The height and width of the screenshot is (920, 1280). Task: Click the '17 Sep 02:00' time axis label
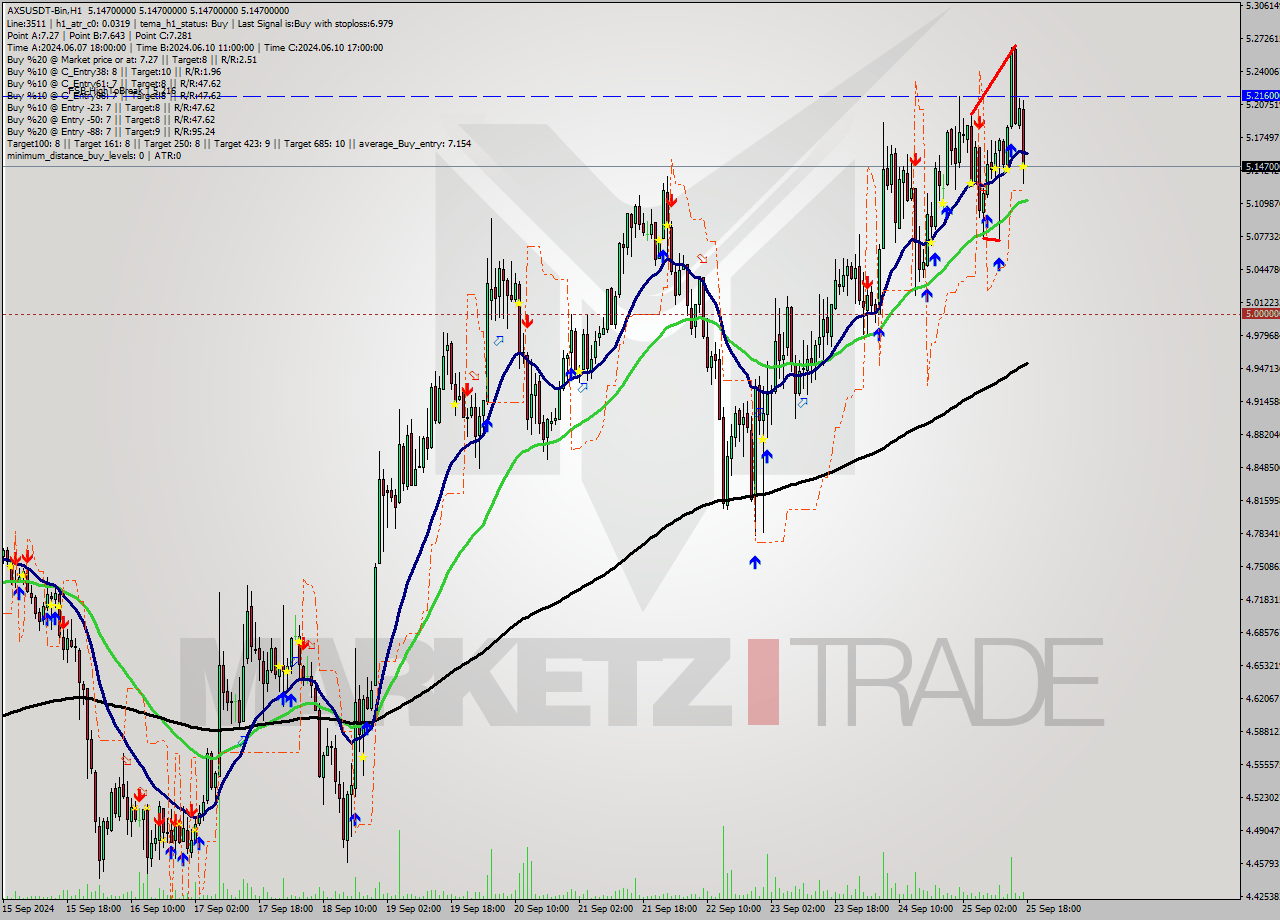pos(221,909)
